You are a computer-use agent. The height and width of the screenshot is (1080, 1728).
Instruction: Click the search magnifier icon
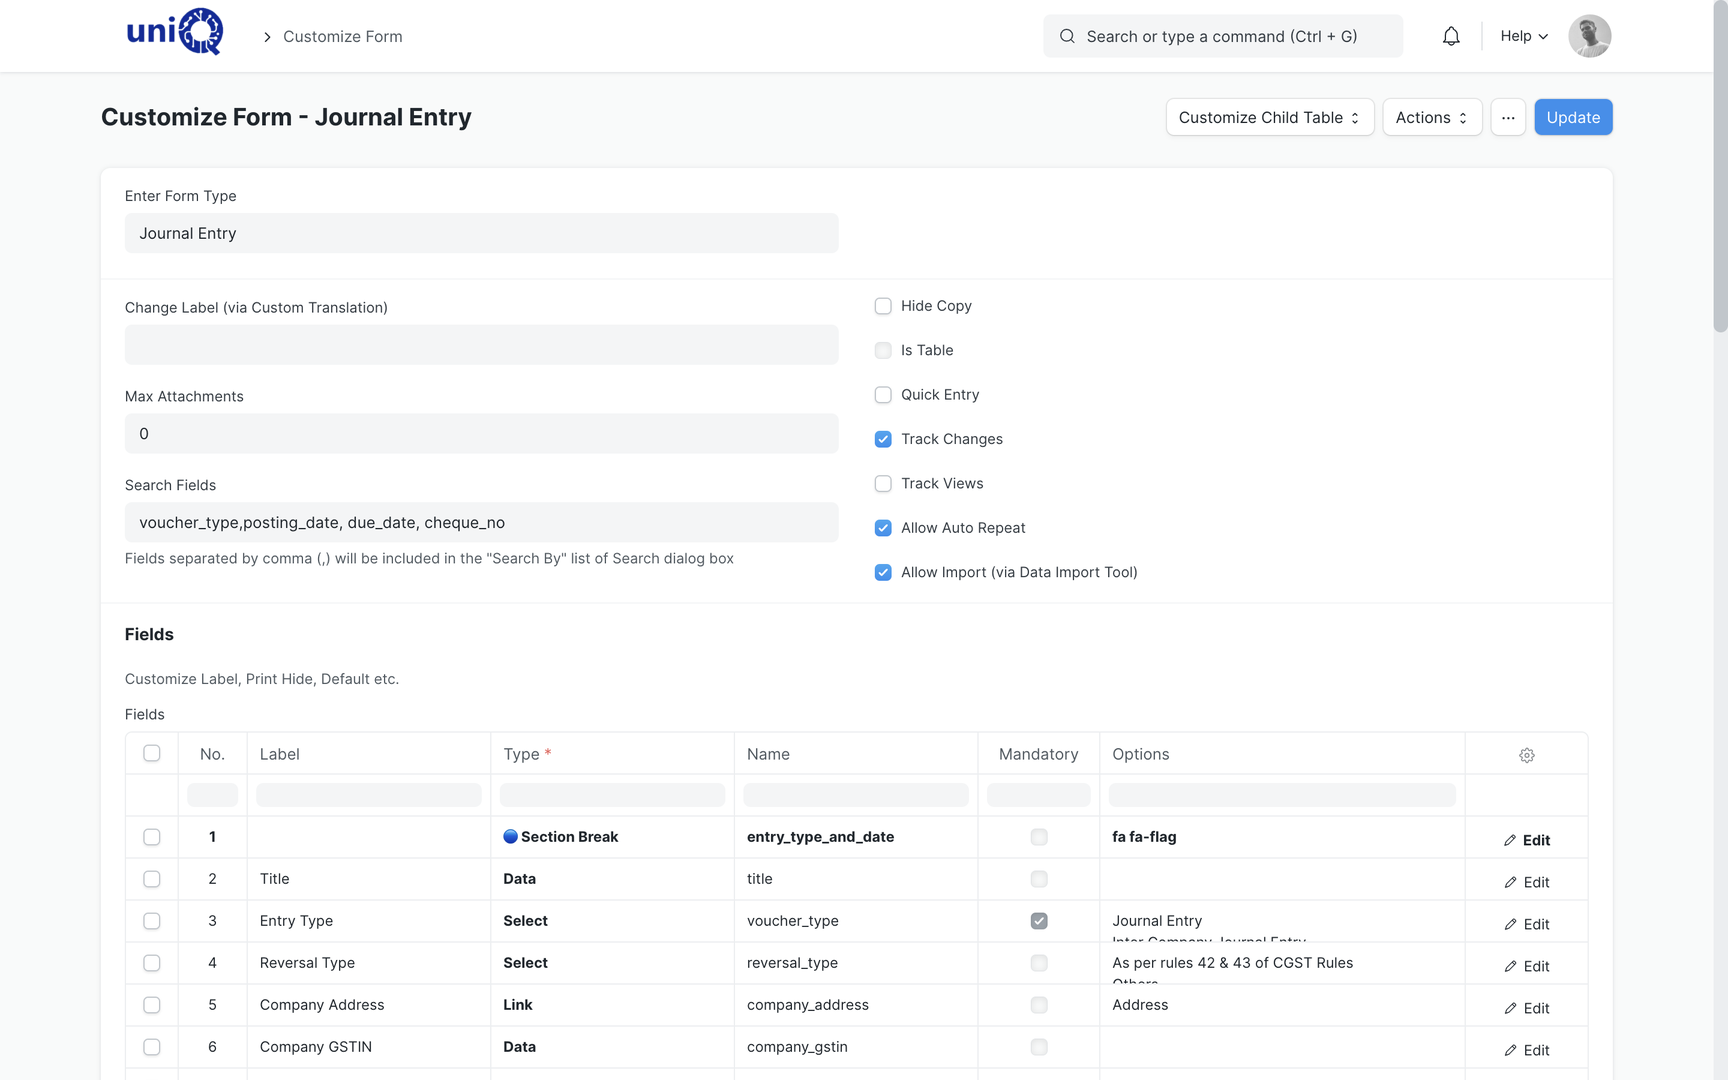pos(1067,36)
